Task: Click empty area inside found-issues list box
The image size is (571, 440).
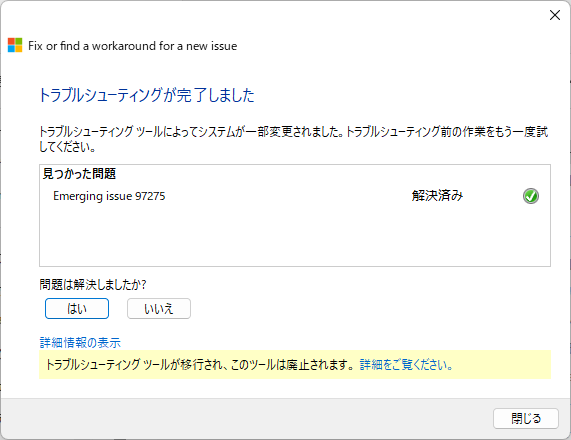Action: 295,236
